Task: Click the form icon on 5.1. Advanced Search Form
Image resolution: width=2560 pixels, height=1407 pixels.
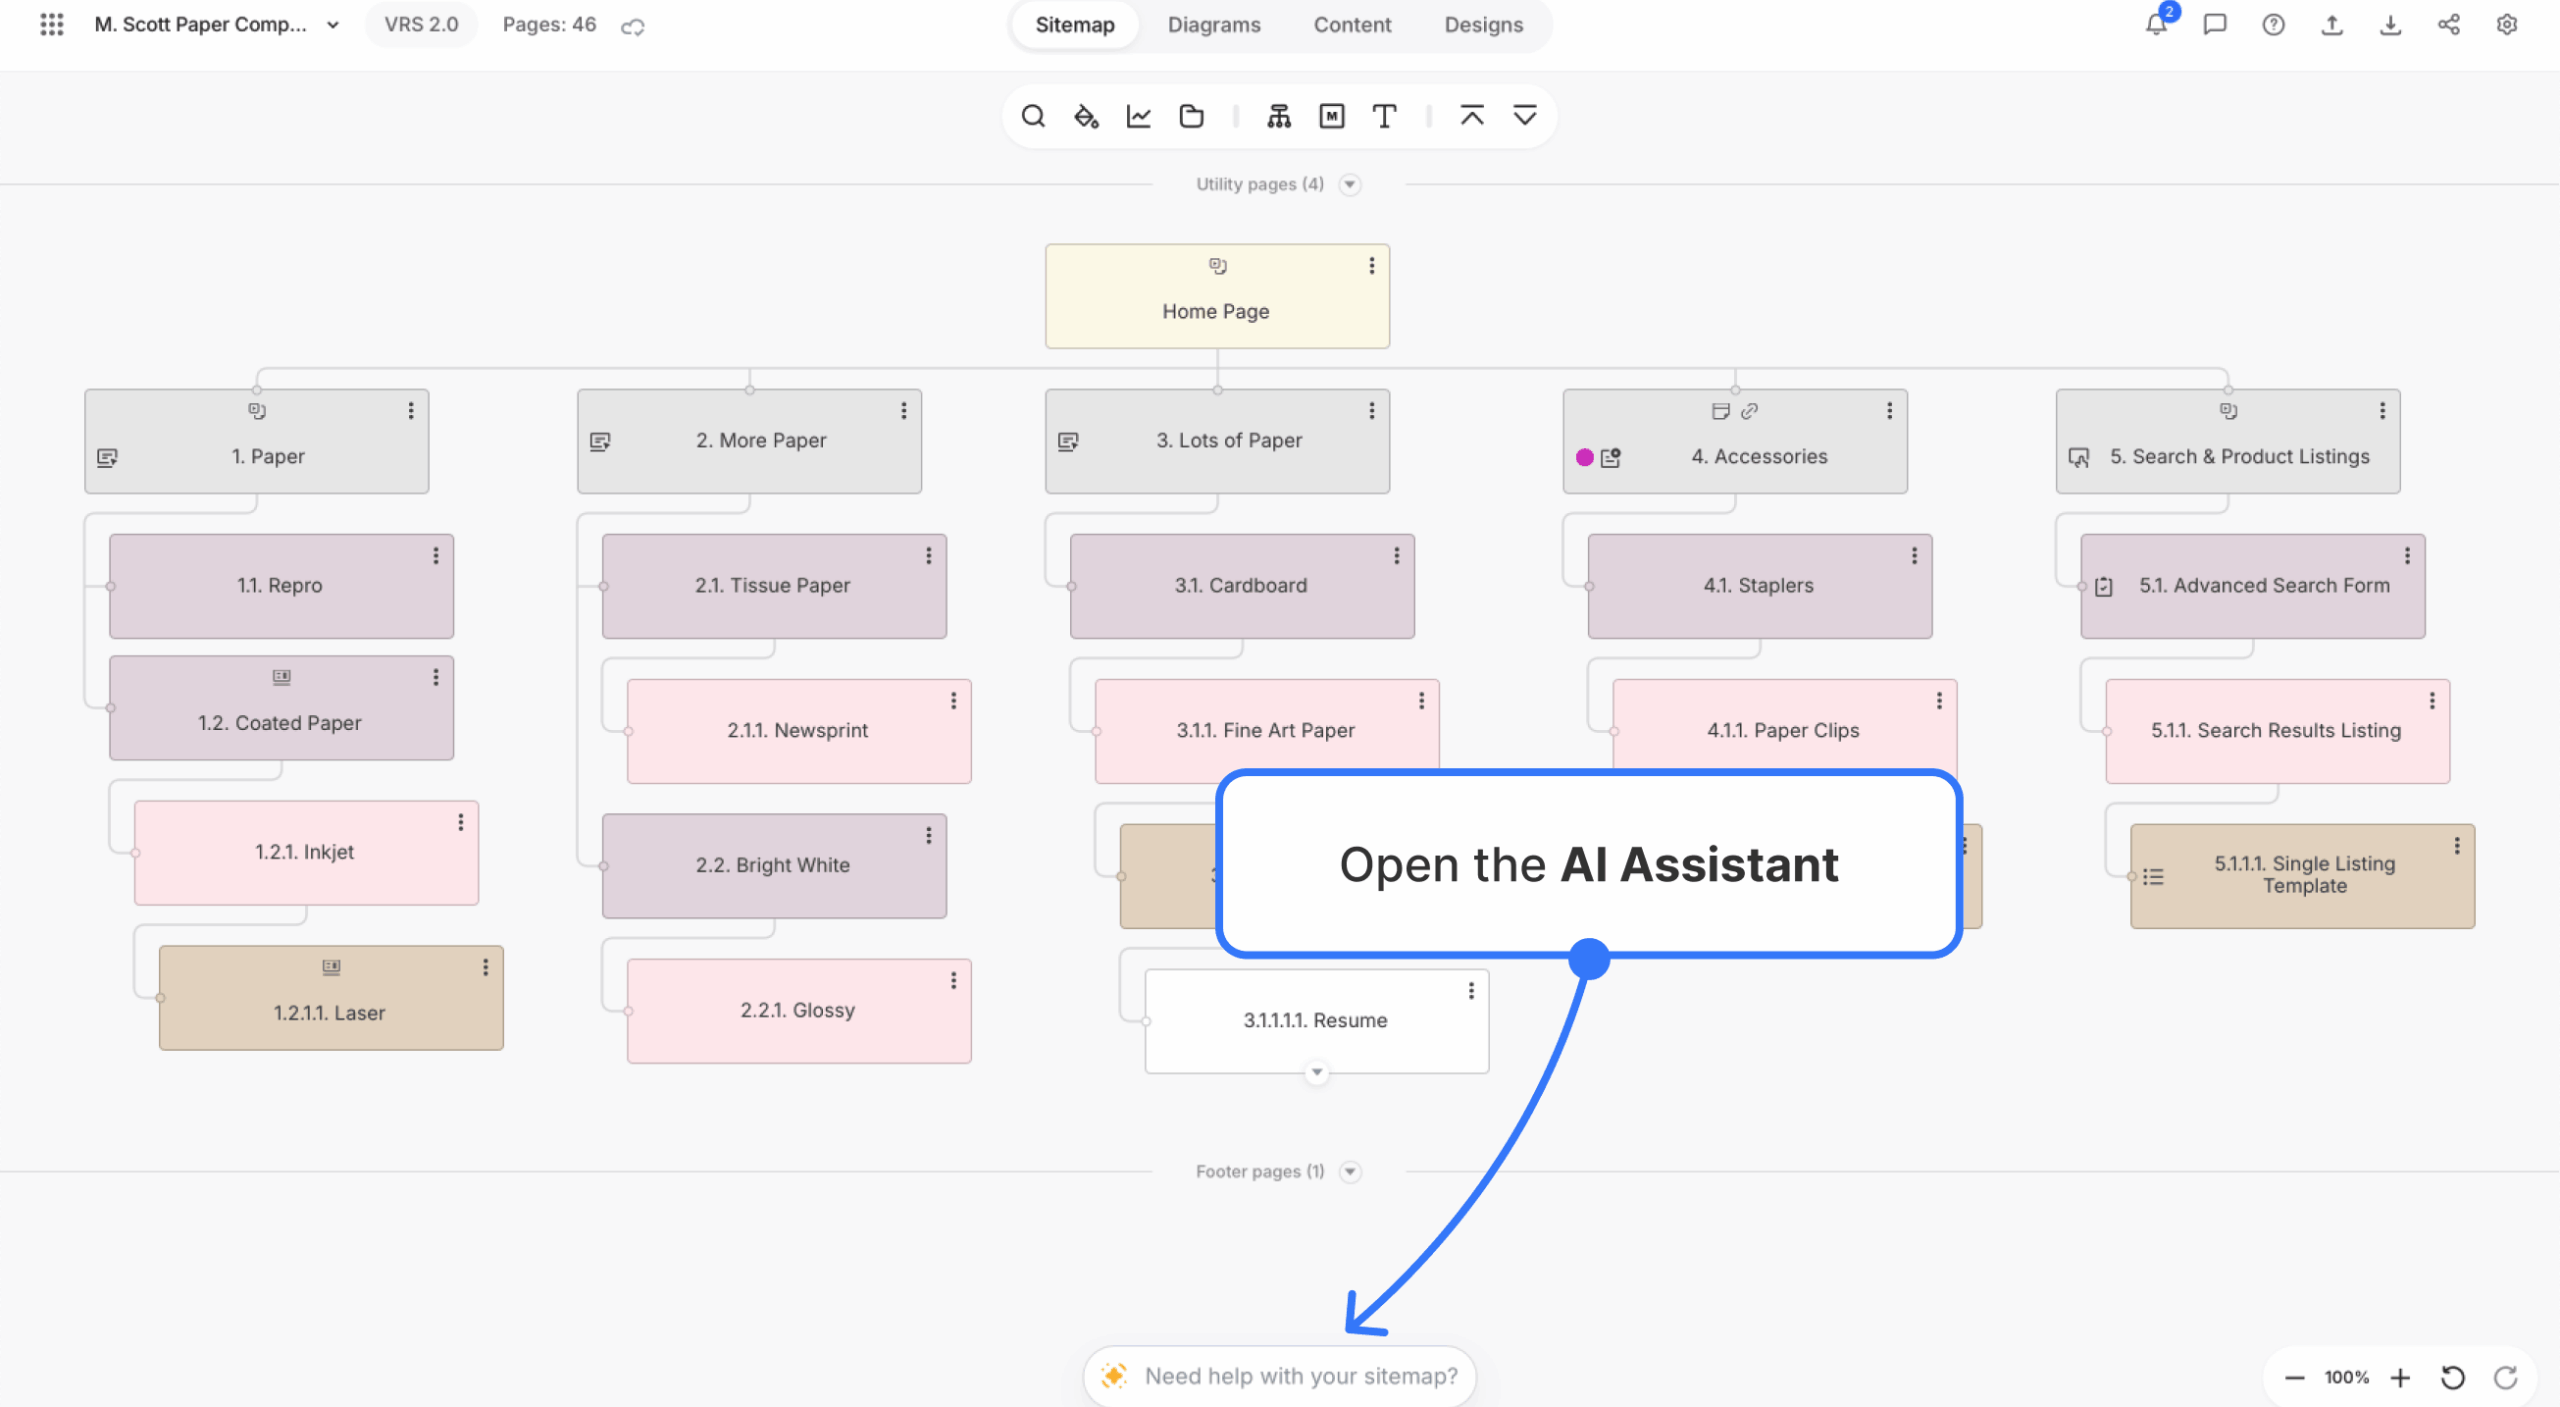Action: click(x=2104, y=587)
